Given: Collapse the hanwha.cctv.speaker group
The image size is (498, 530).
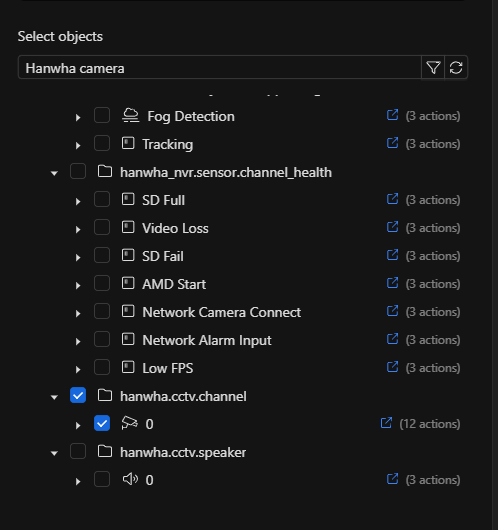Looking at the screenshot, I should tap(54, 454).
